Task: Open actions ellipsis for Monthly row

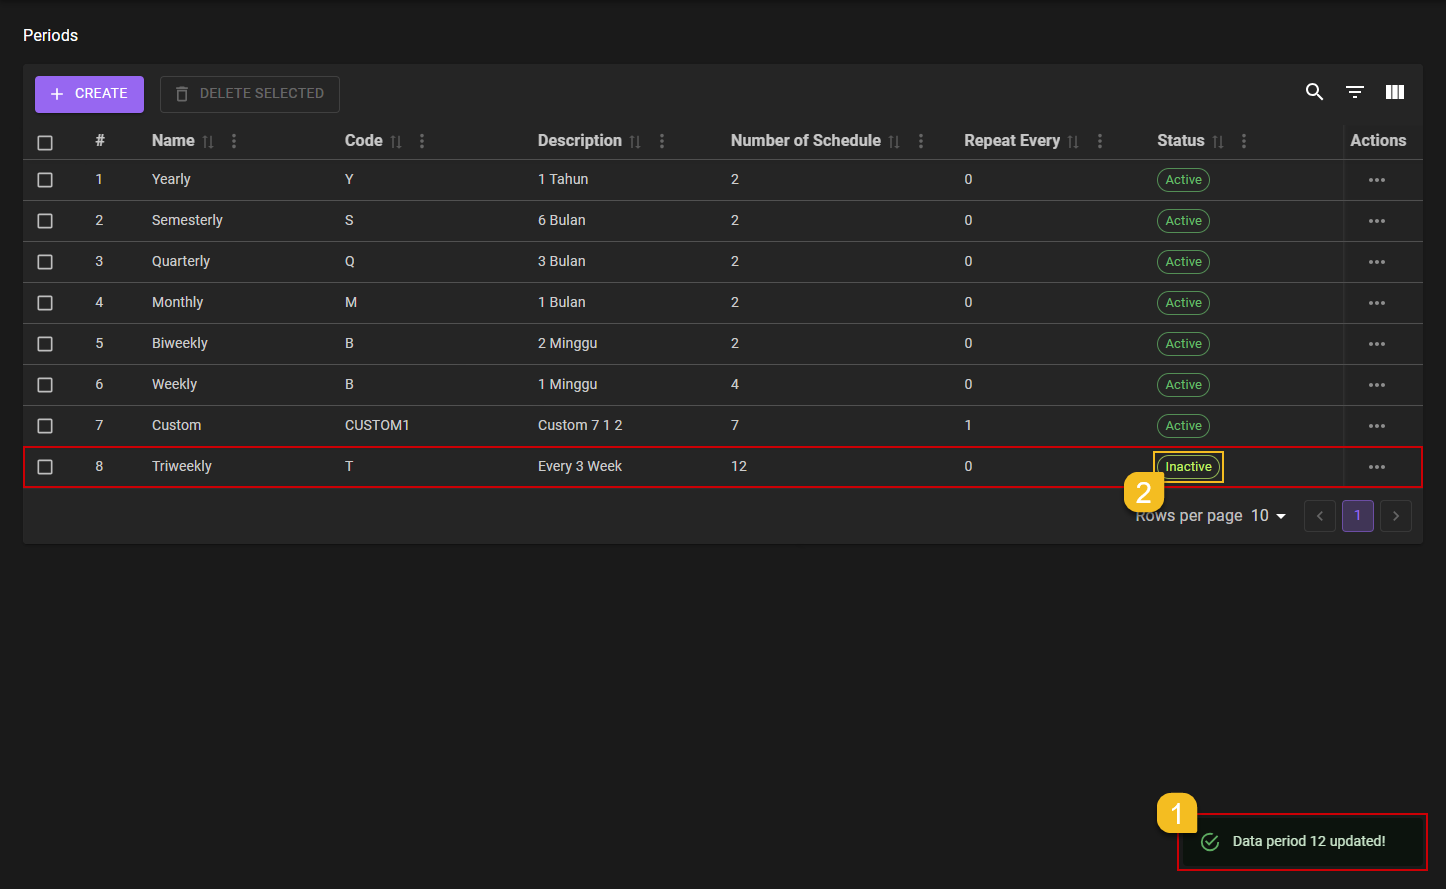Action: (1377, 303)
